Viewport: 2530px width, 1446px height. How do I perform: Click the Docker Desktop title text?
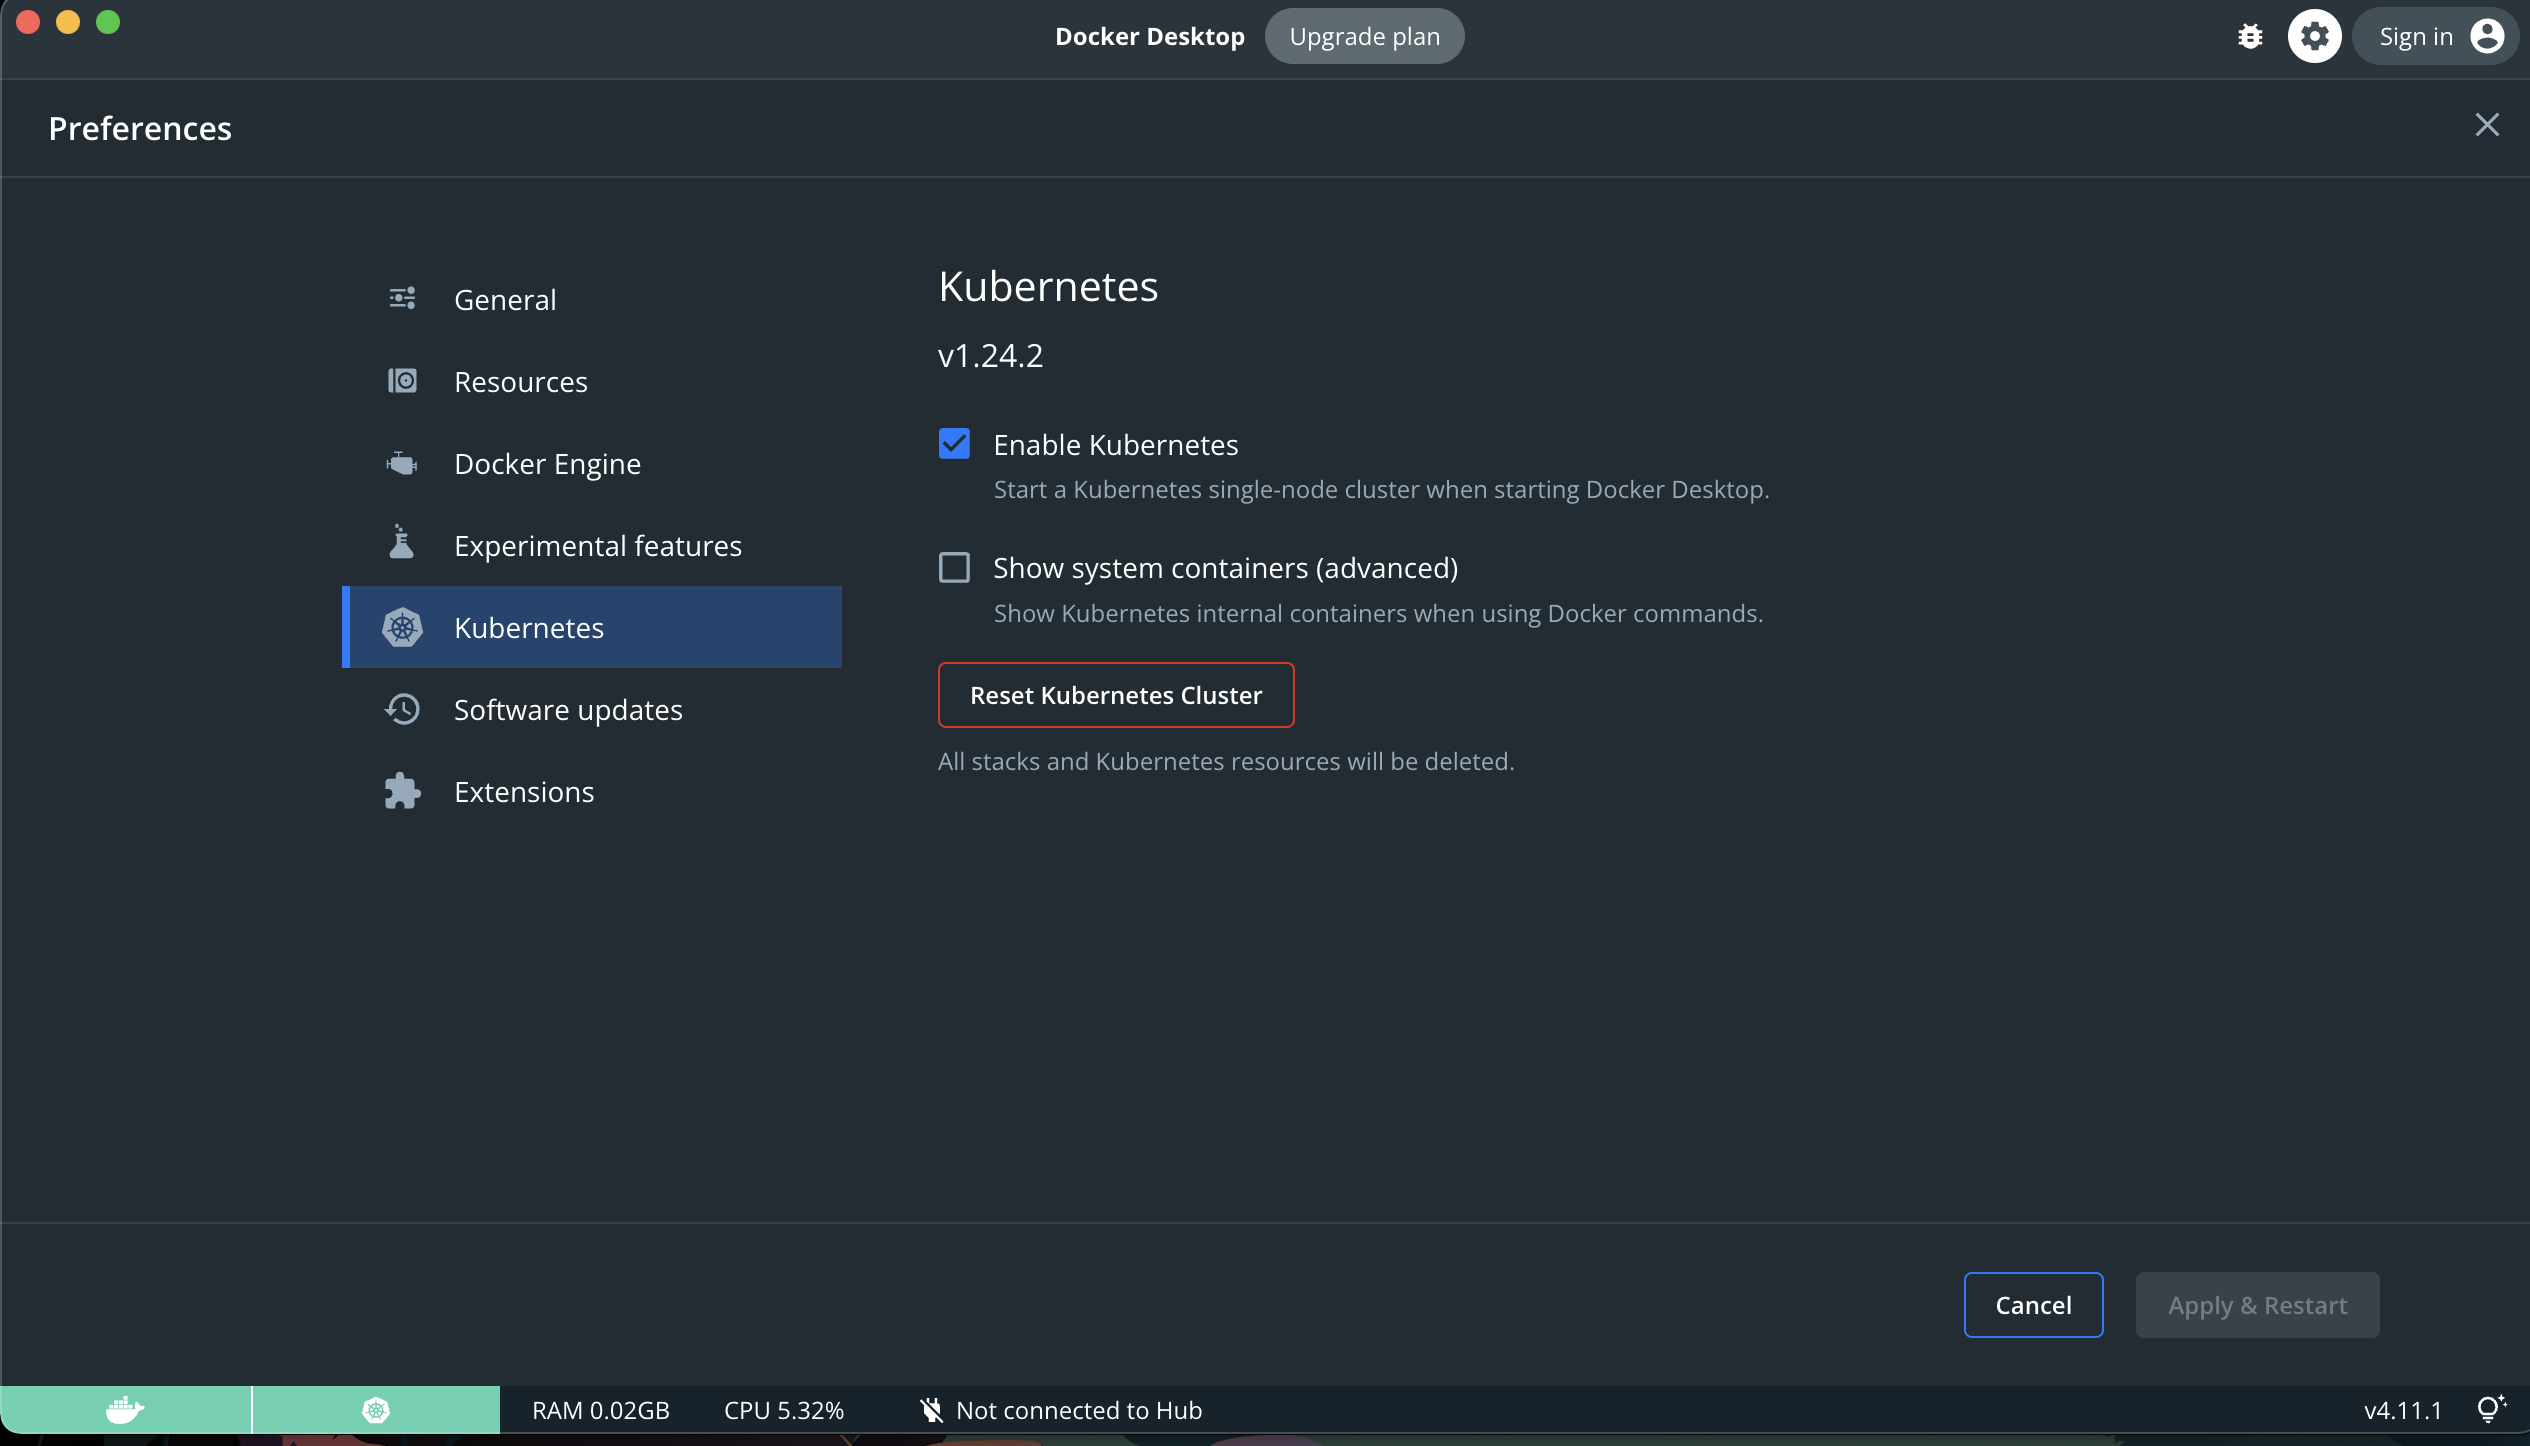pos(1150,37)
